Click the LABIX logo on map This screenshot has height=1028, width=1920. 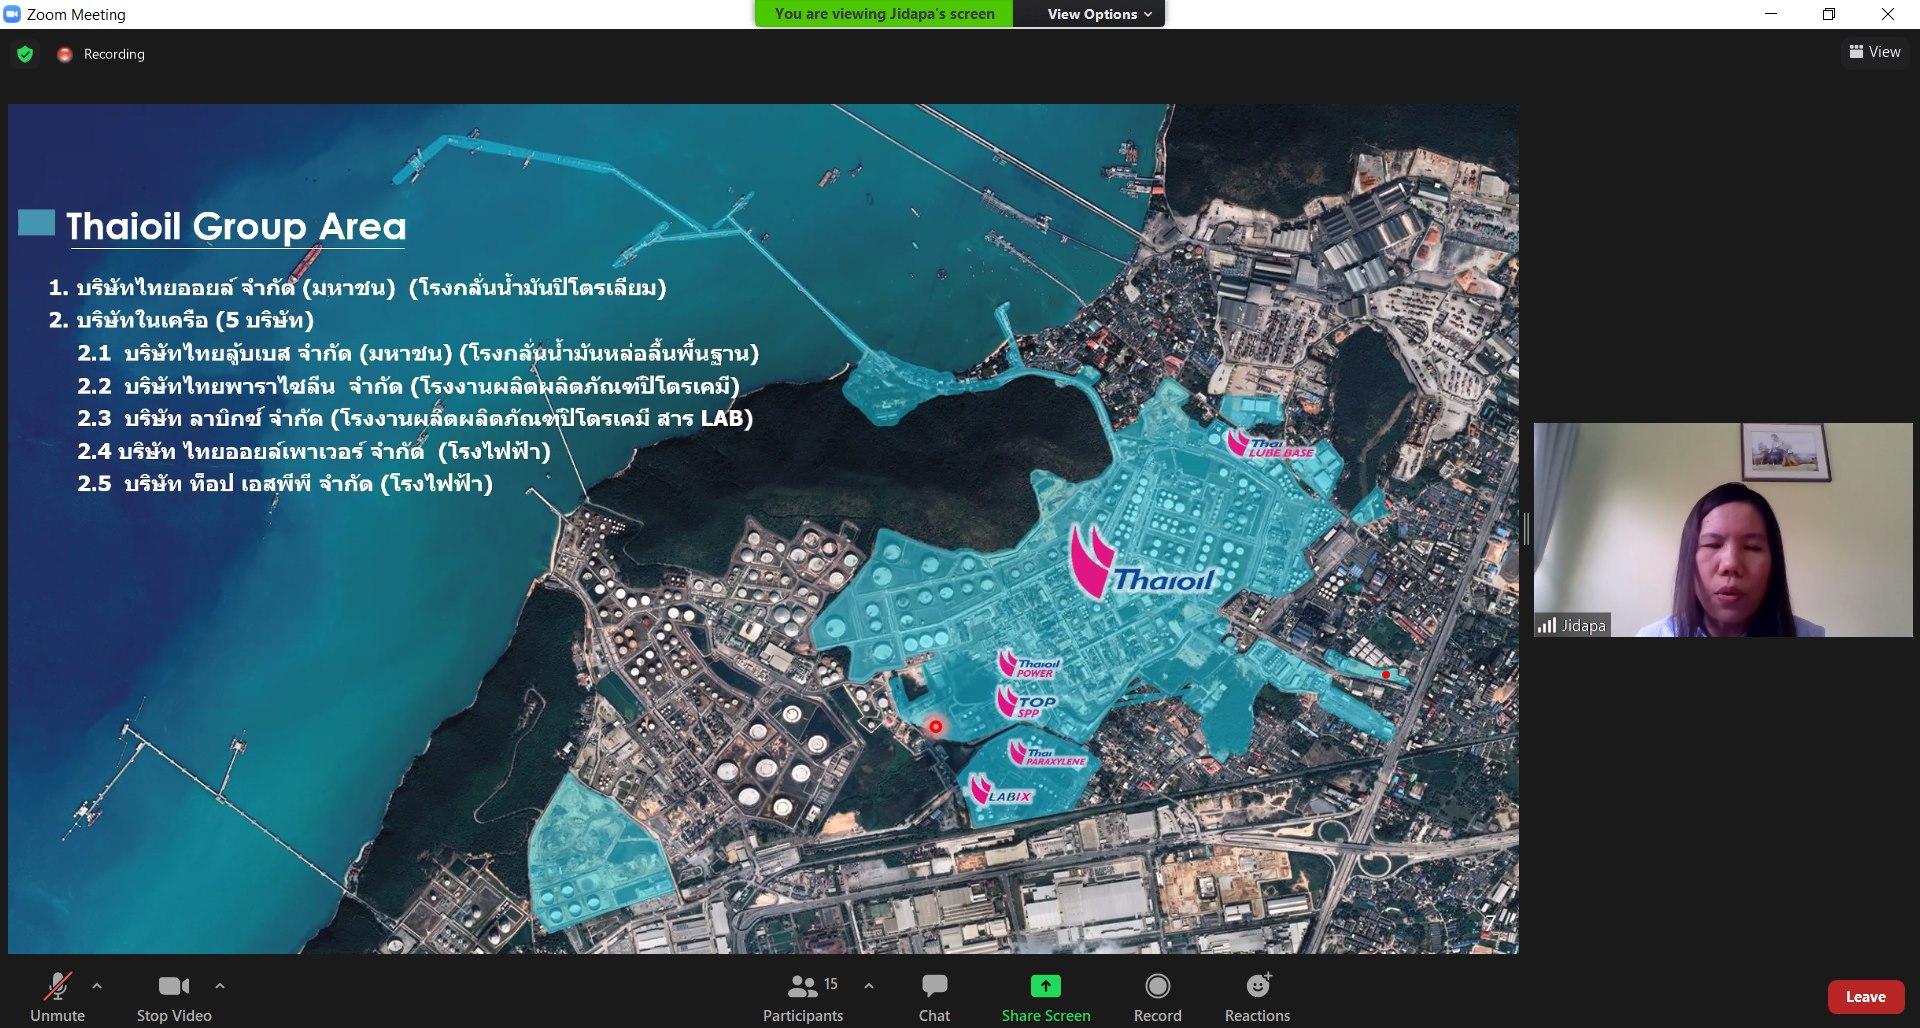1001,791
